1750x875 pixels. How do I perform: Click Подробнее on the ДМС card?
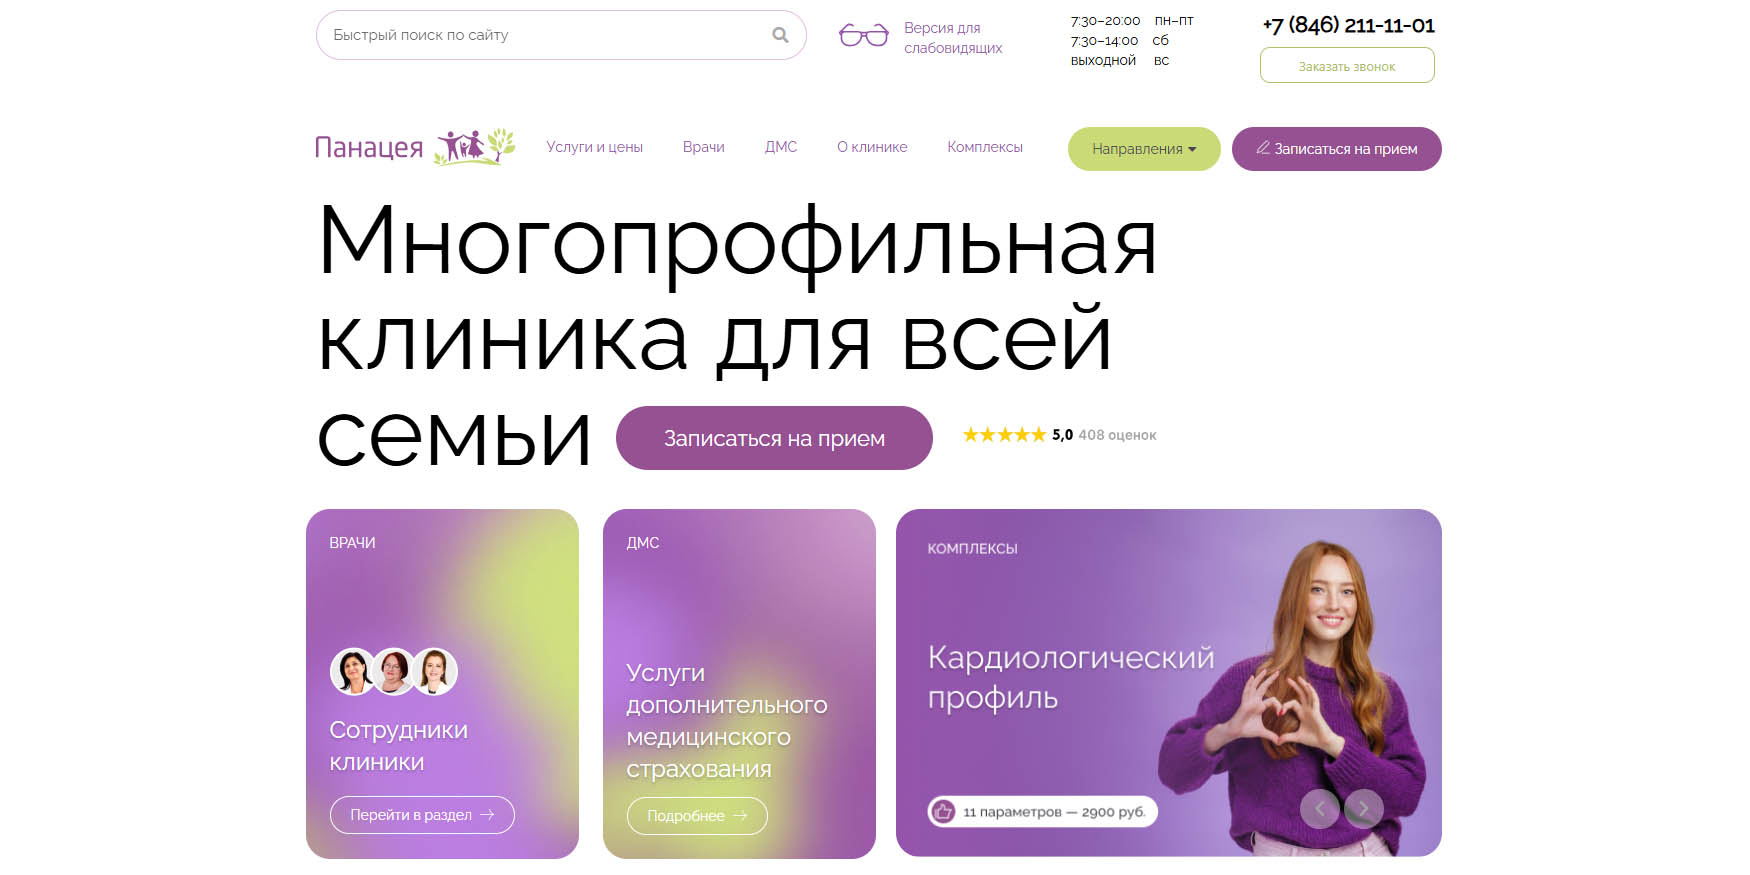[x=697, y=816]
